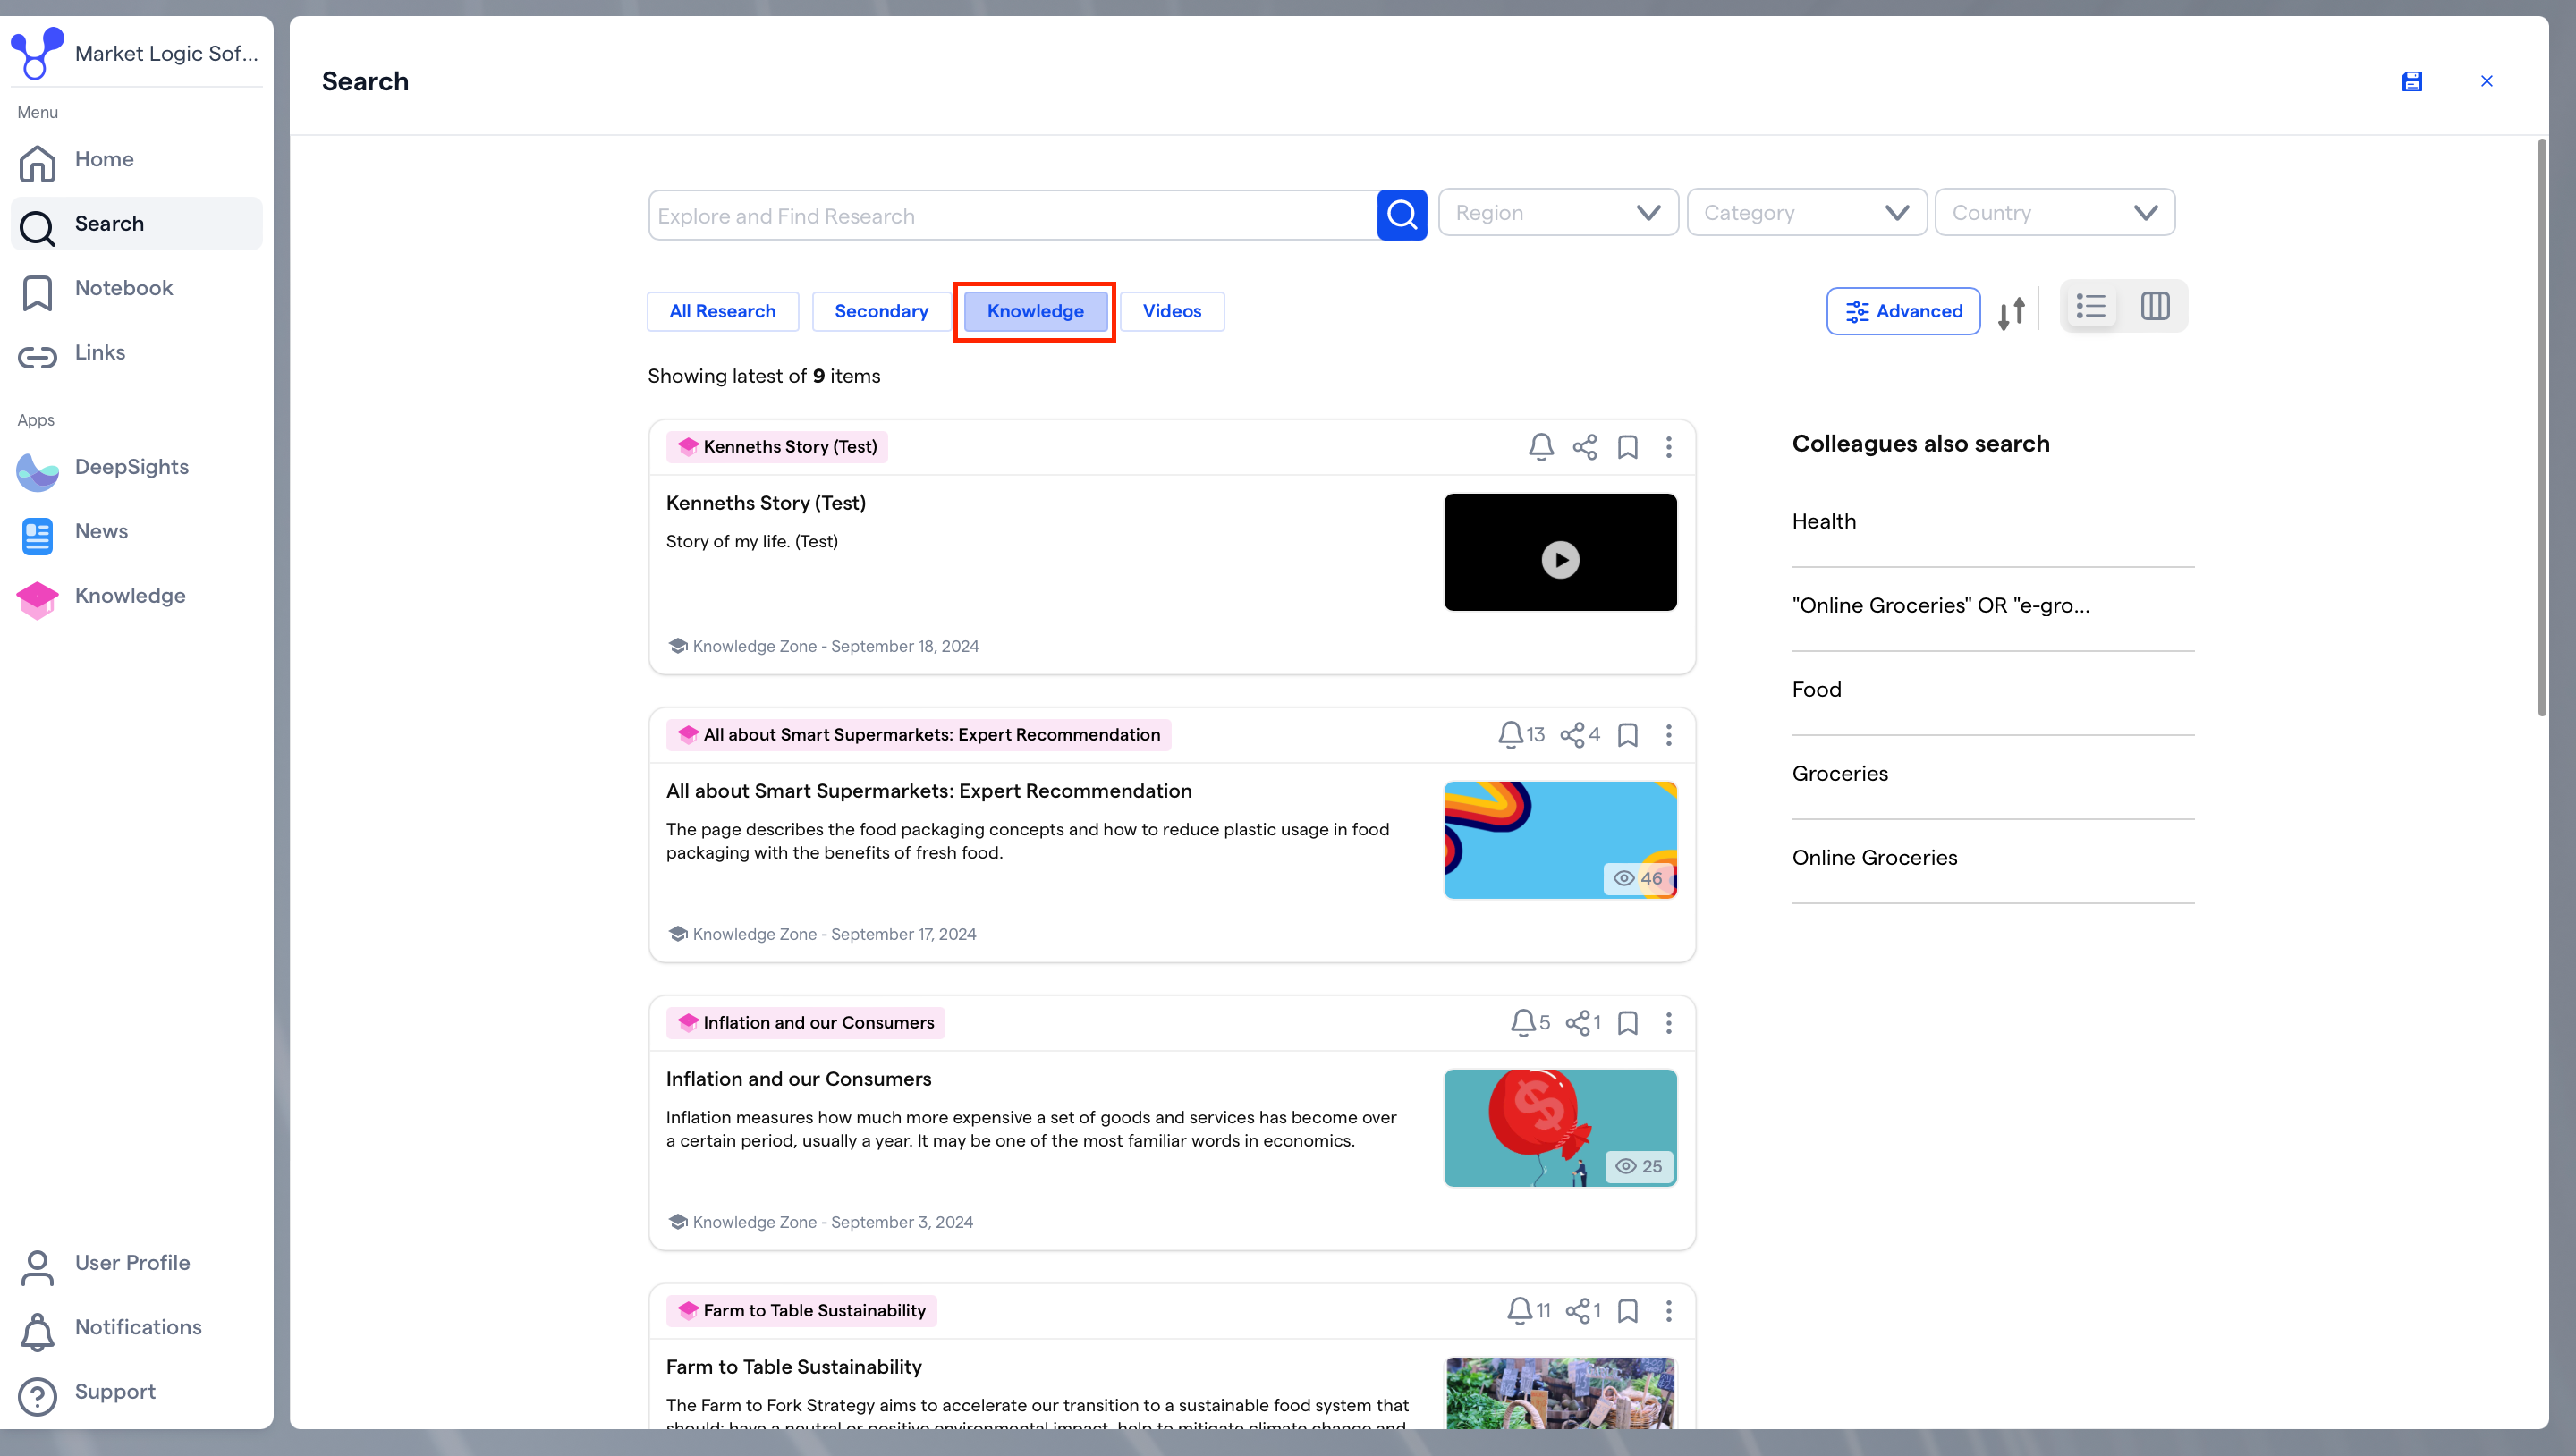Open Farm to Table market thumbnail

[x=1560, y=1393]
